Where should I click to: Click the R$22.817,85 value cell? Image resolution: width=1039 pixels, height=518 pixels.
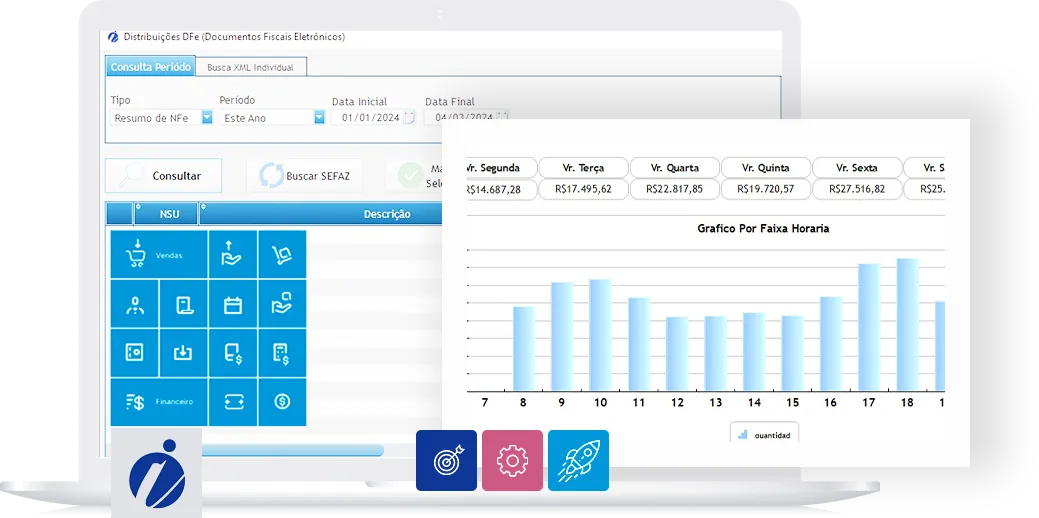coord(675,189)
